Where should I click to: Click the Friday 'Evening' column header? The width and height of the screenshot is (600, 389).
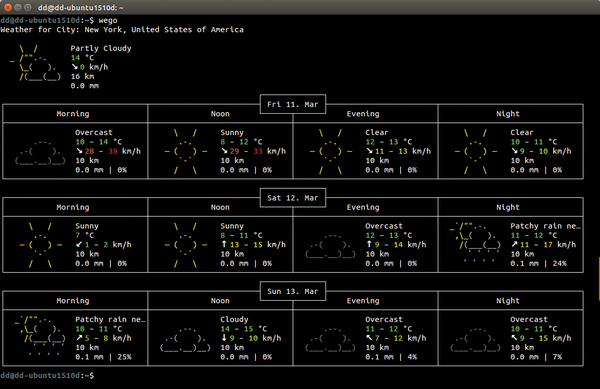[363, 114]
